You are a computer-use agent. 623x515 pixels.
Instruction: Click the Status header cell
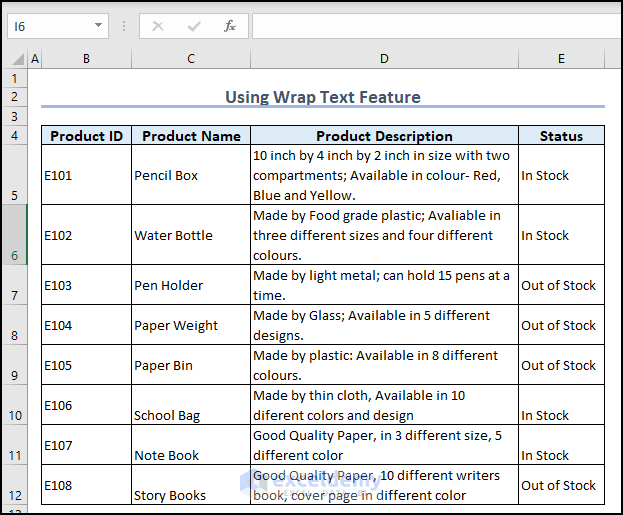pos(561,136)
